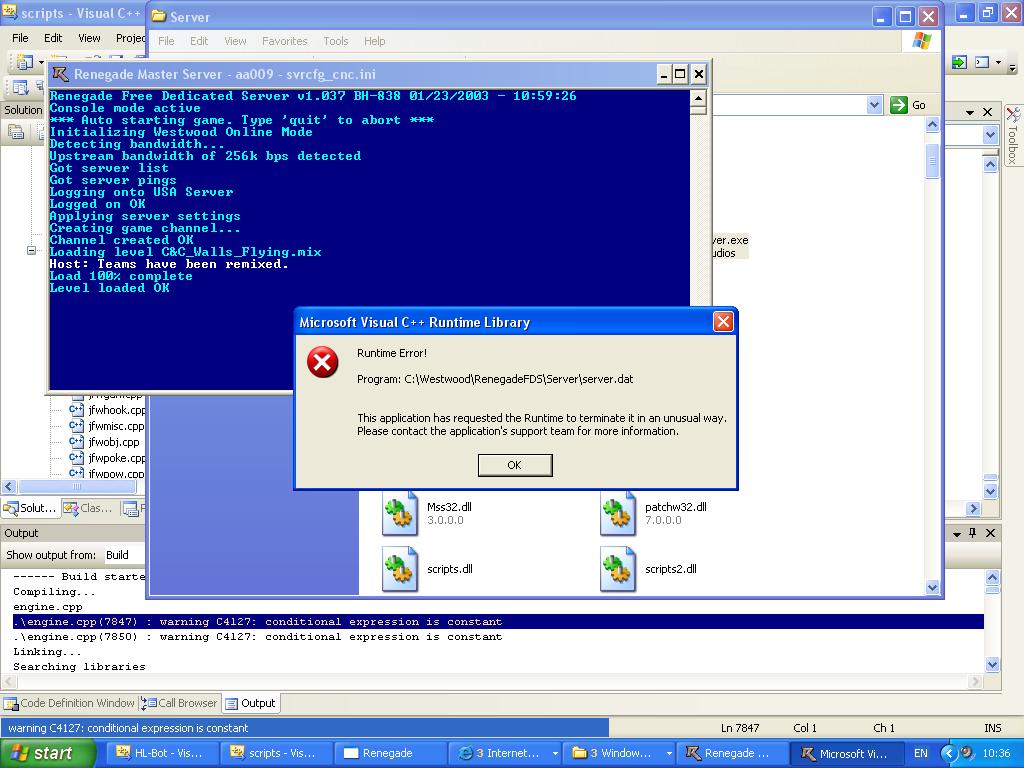This screenshot has width=1024, height=768.
Task: Click OK in the Runtime Error dialog
Action: click(x=514, y=465)
